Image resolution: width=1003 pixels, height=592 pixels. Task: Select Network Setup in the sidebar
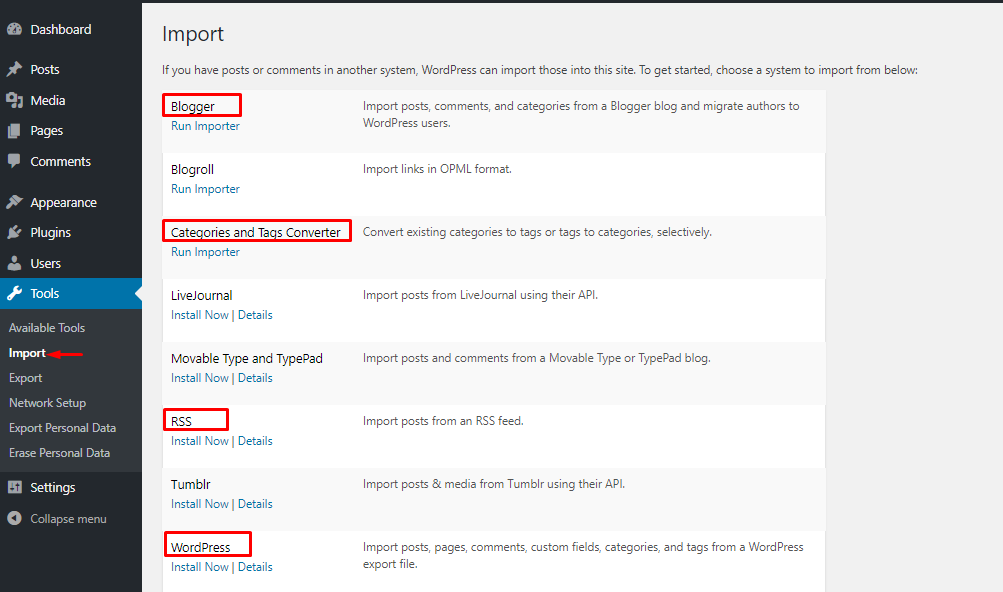(x=46, y=402)
